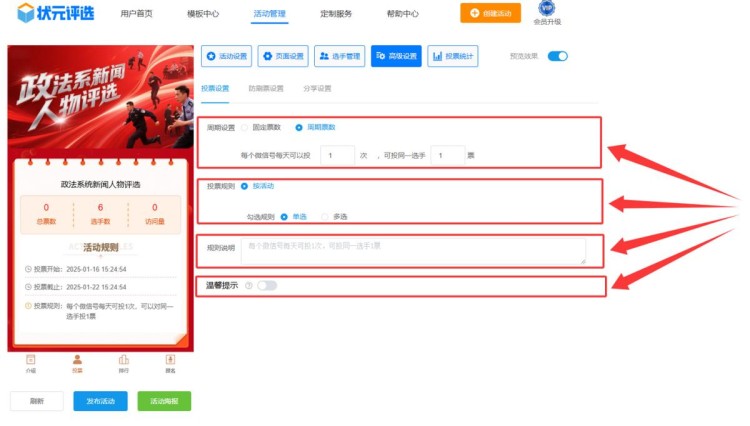Select the 单选 radio option
The height and width of the screenshot is (426, 750).
(x=285, y=216)
